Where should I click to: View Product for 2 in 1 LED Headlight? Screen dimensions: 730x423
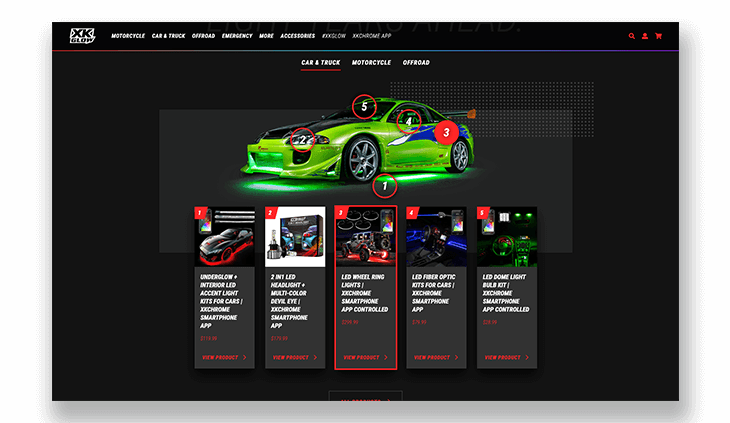(x=295, y=357)
